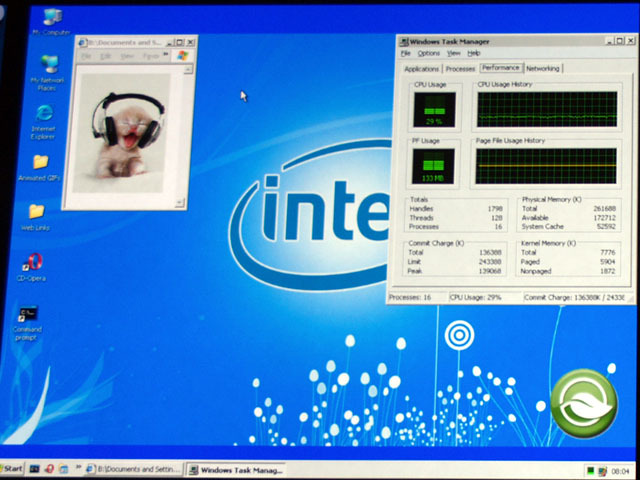Open the Help menu in Task Manager
Screen dimensions: 640x480
(473, 53)
